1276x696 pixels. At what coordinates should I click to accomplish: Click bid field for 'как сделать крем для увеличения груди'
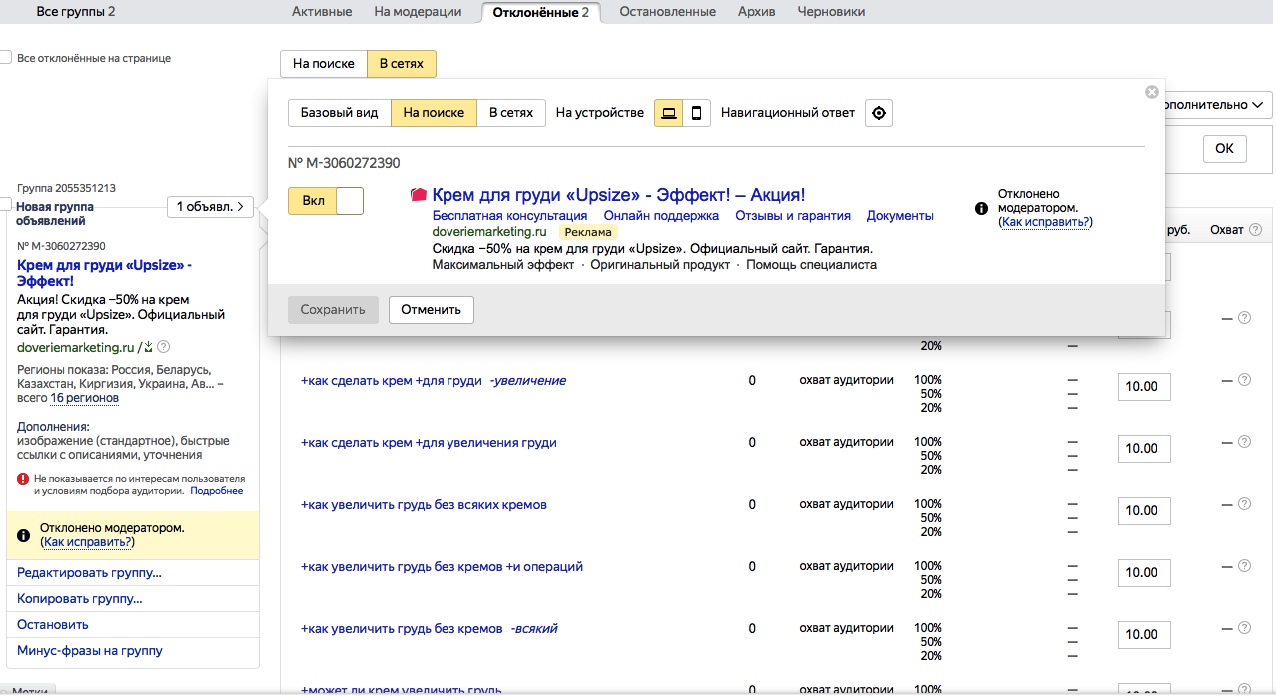tap(1144, 449)
